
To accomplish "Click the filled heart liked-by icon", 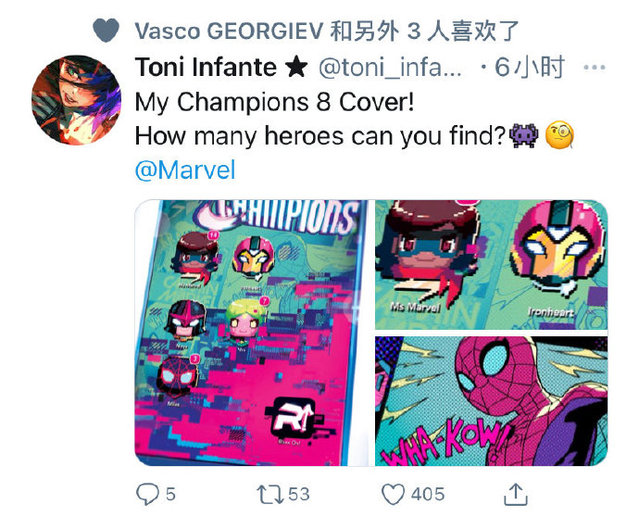I will pyautogui.click(x=106, y=30).
